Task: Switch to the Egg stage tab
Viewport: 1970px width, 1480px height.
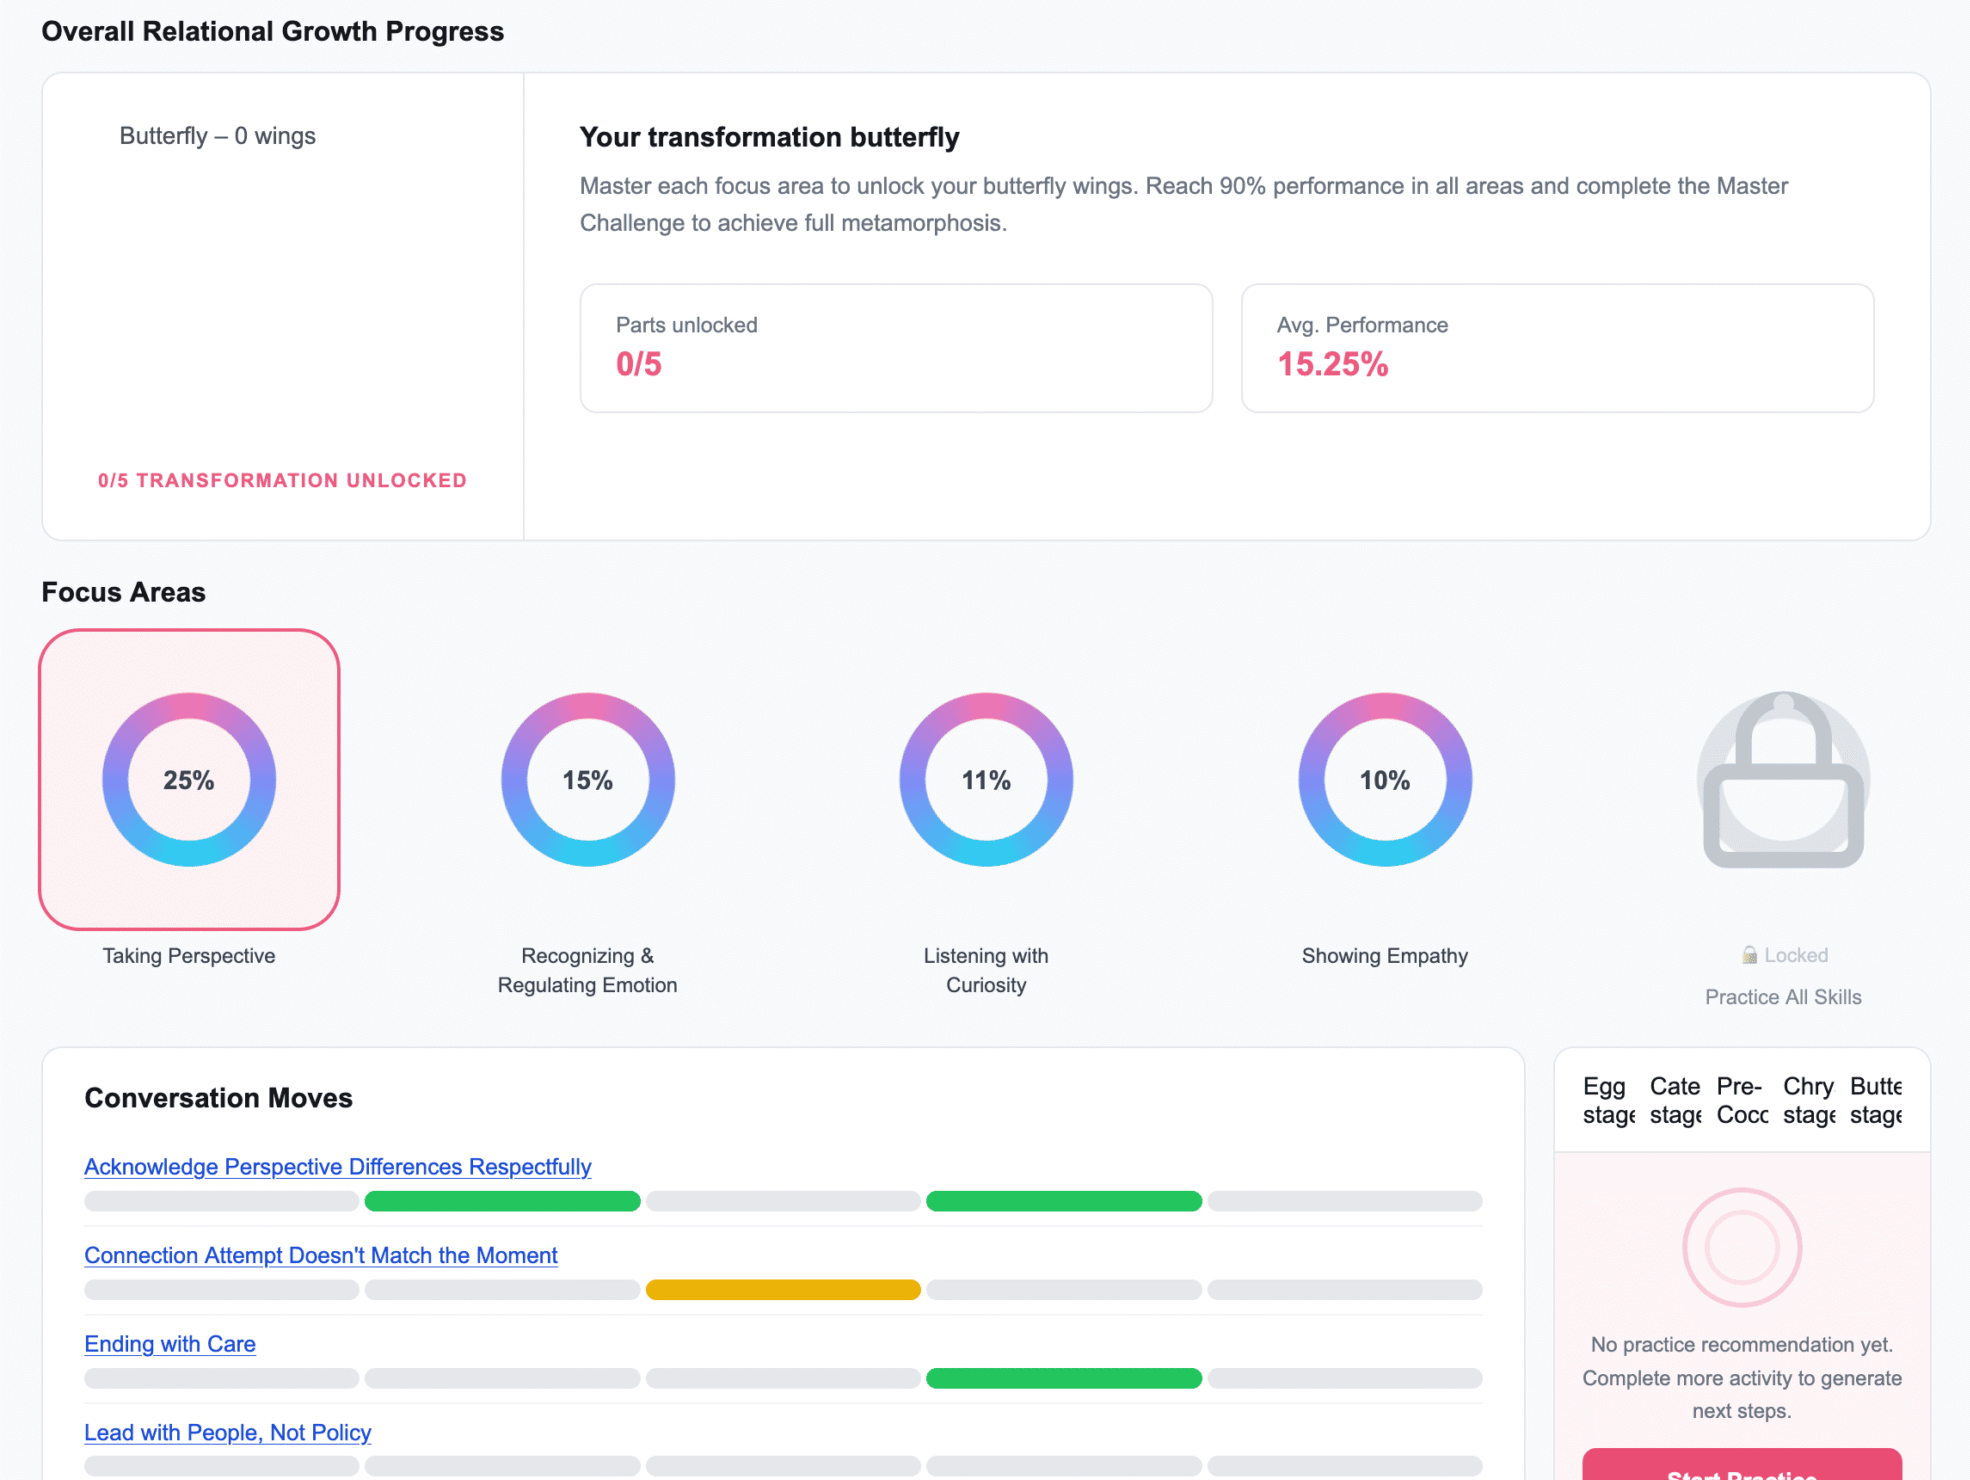Action: tap(1608, 1100)
